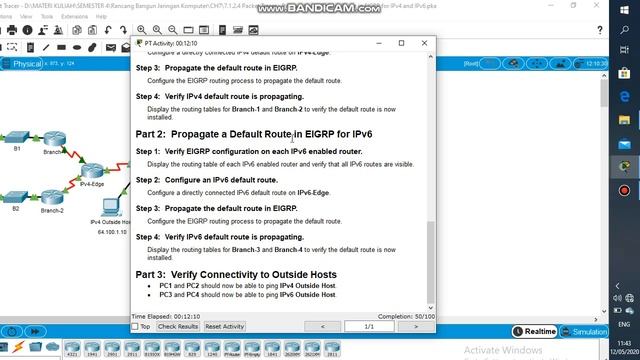Open the drawing palette rectangle icon
Screen dimensions: 640x360
(x=188, y=30)
